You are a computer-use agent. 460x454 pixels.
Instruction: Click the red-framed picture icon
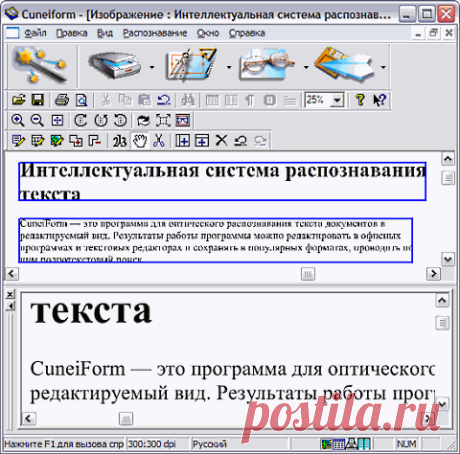[x=183, y=120]
